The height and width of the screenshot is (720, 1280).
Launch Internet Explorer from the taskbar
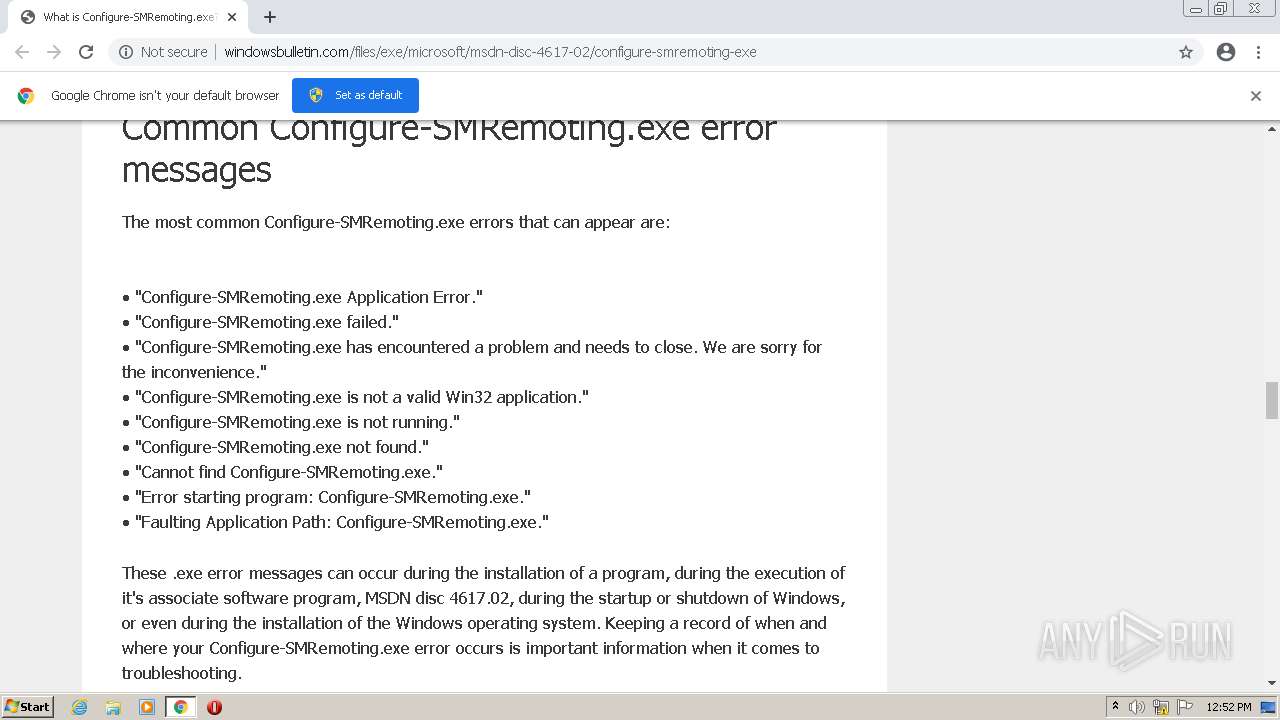(x=80, y=707)
